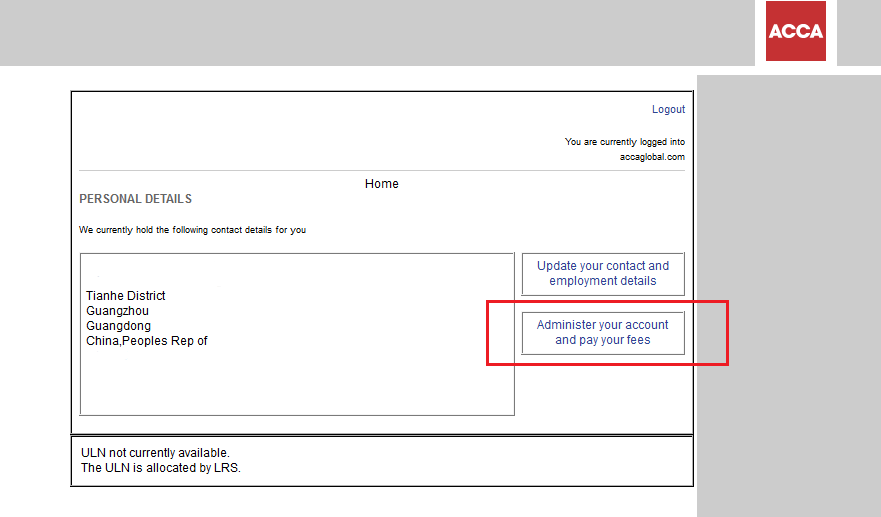Click the Logout link
The image size is (881, 517).
click(668, 109)
